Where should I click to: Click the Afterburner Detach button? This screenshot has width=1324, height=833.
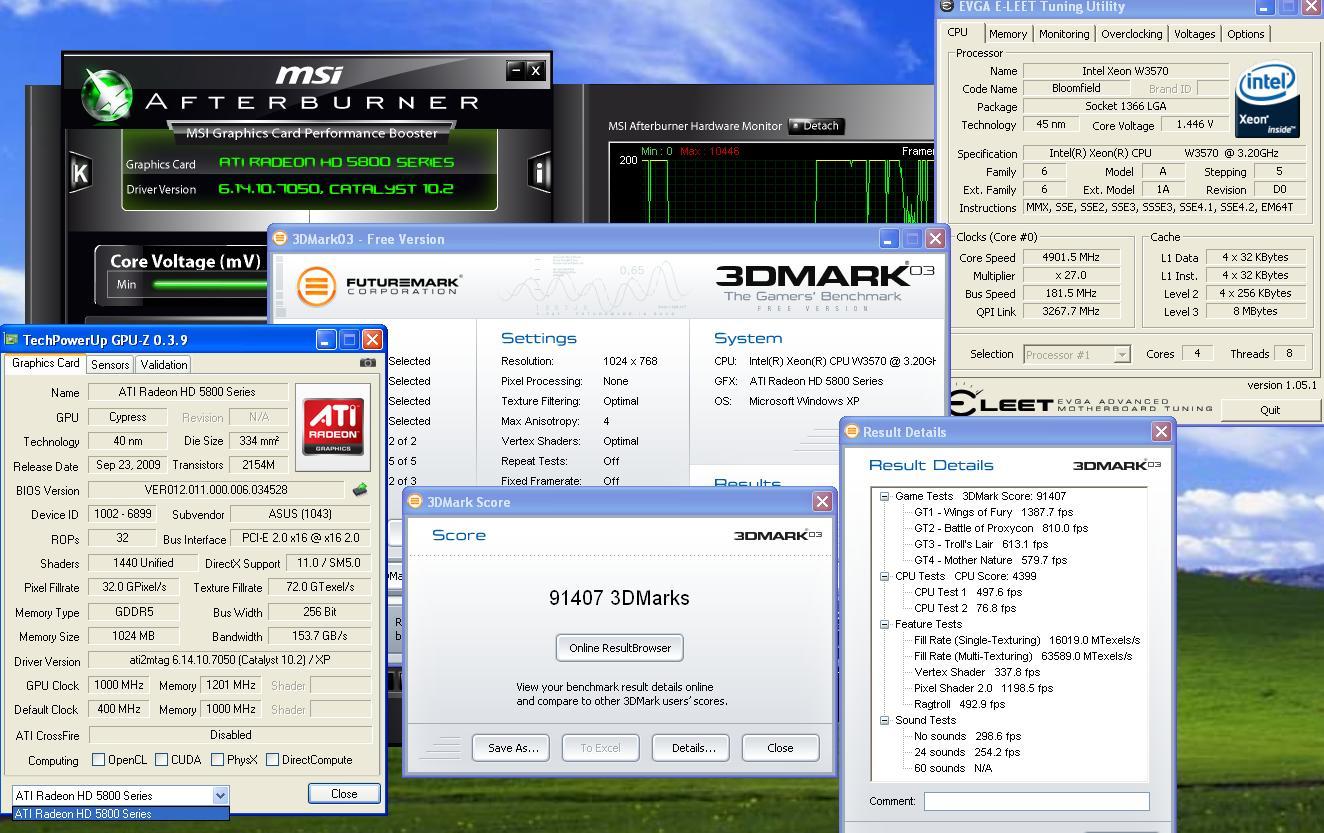[x=816, y=126]
